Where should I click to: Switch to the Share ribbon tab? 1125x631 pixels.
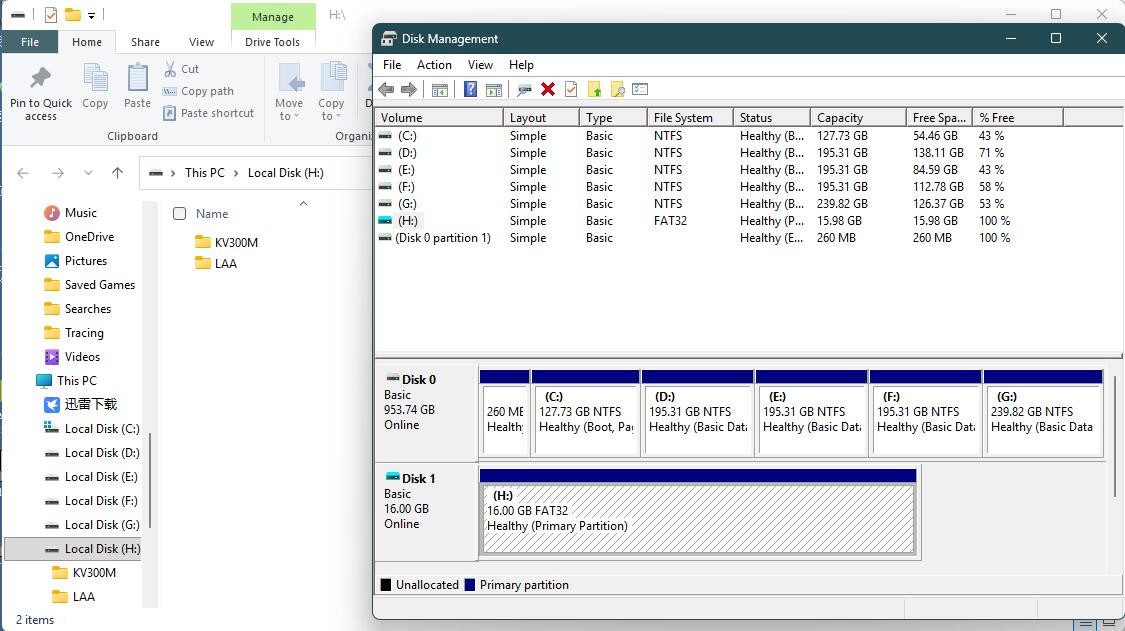[x=145, y=42]
